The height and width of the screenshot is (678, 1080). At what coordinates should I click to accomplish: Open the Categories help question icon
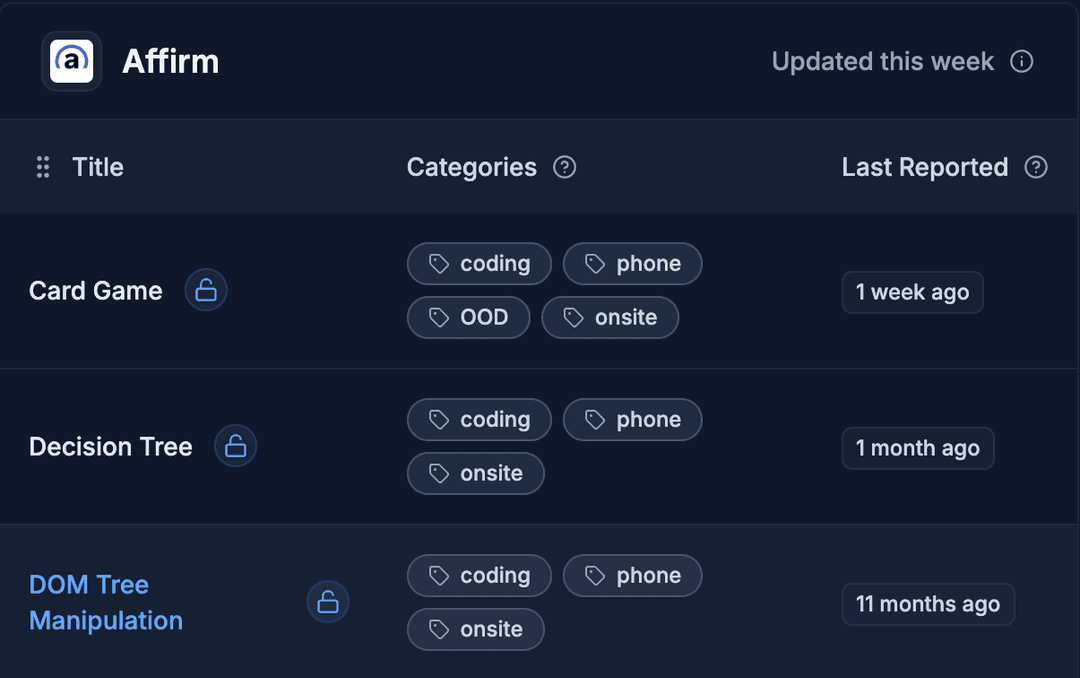565,167
